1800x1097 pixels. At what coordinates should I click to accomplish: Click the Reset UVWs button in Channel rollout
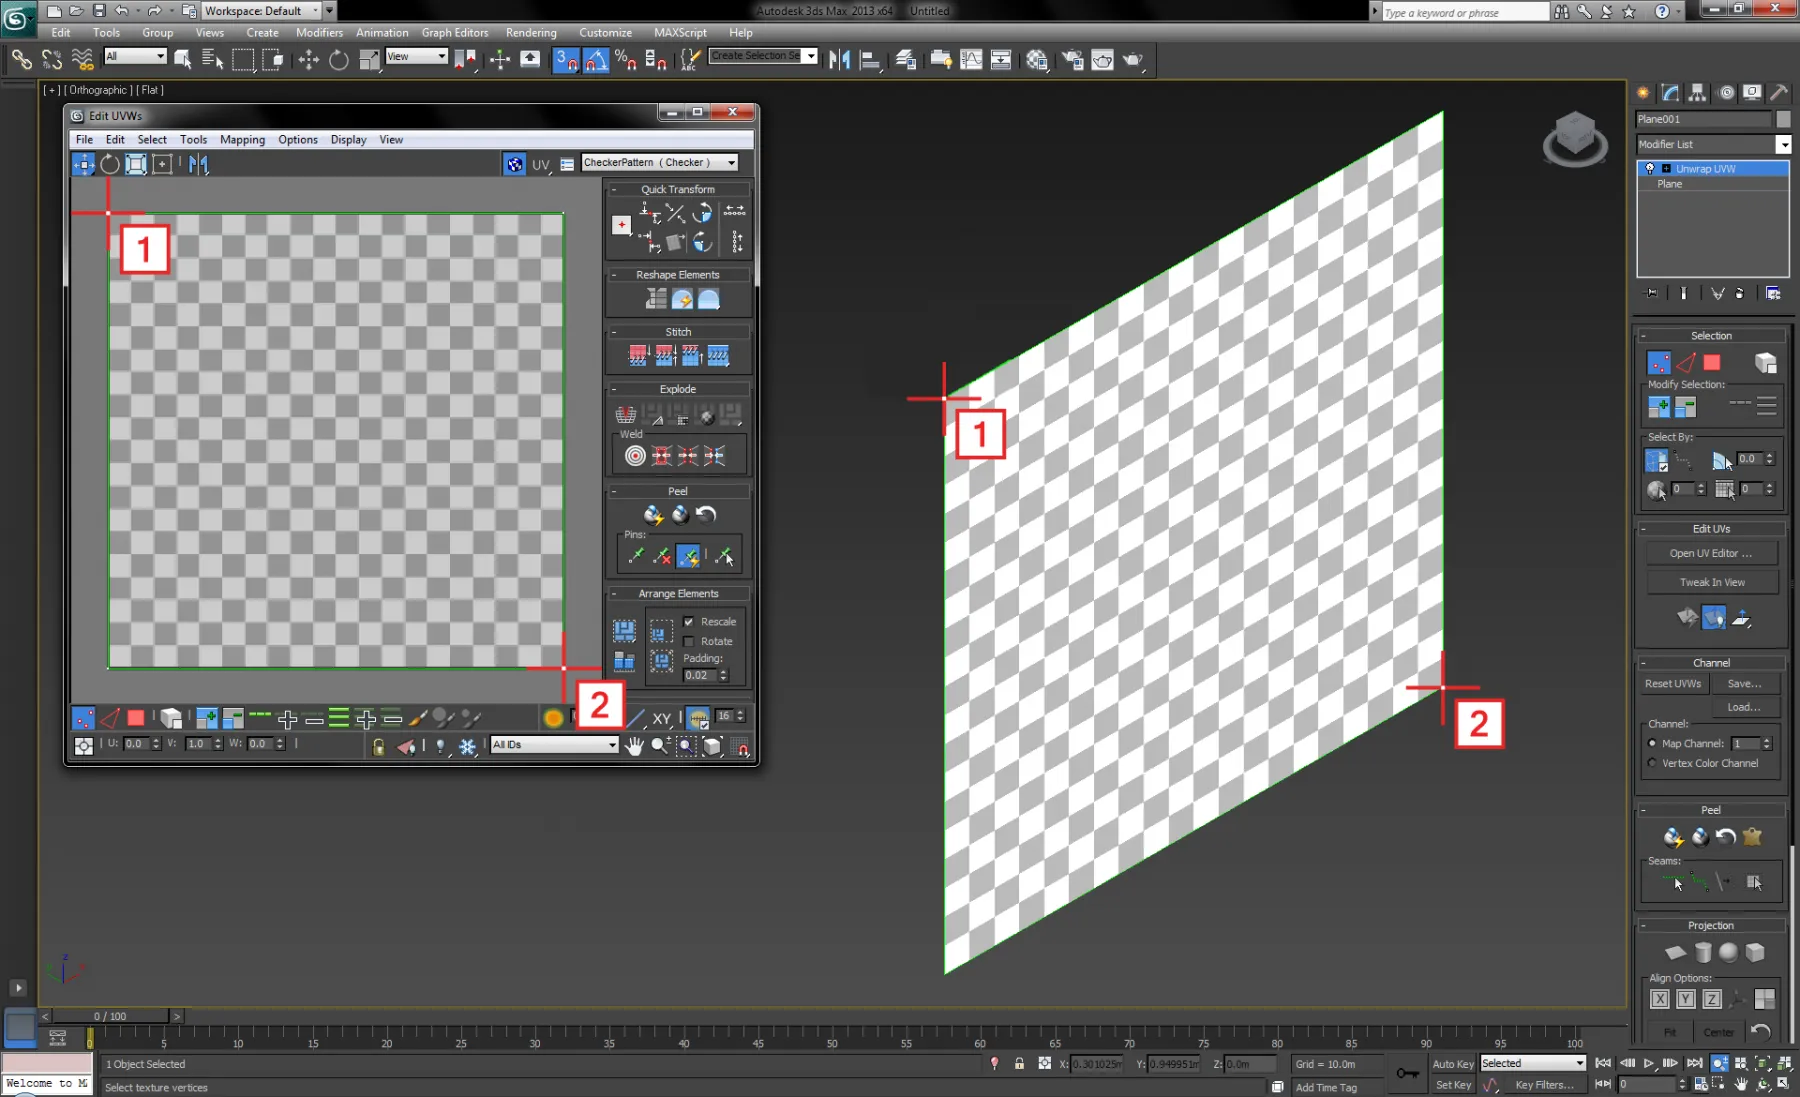[1672, 683]
